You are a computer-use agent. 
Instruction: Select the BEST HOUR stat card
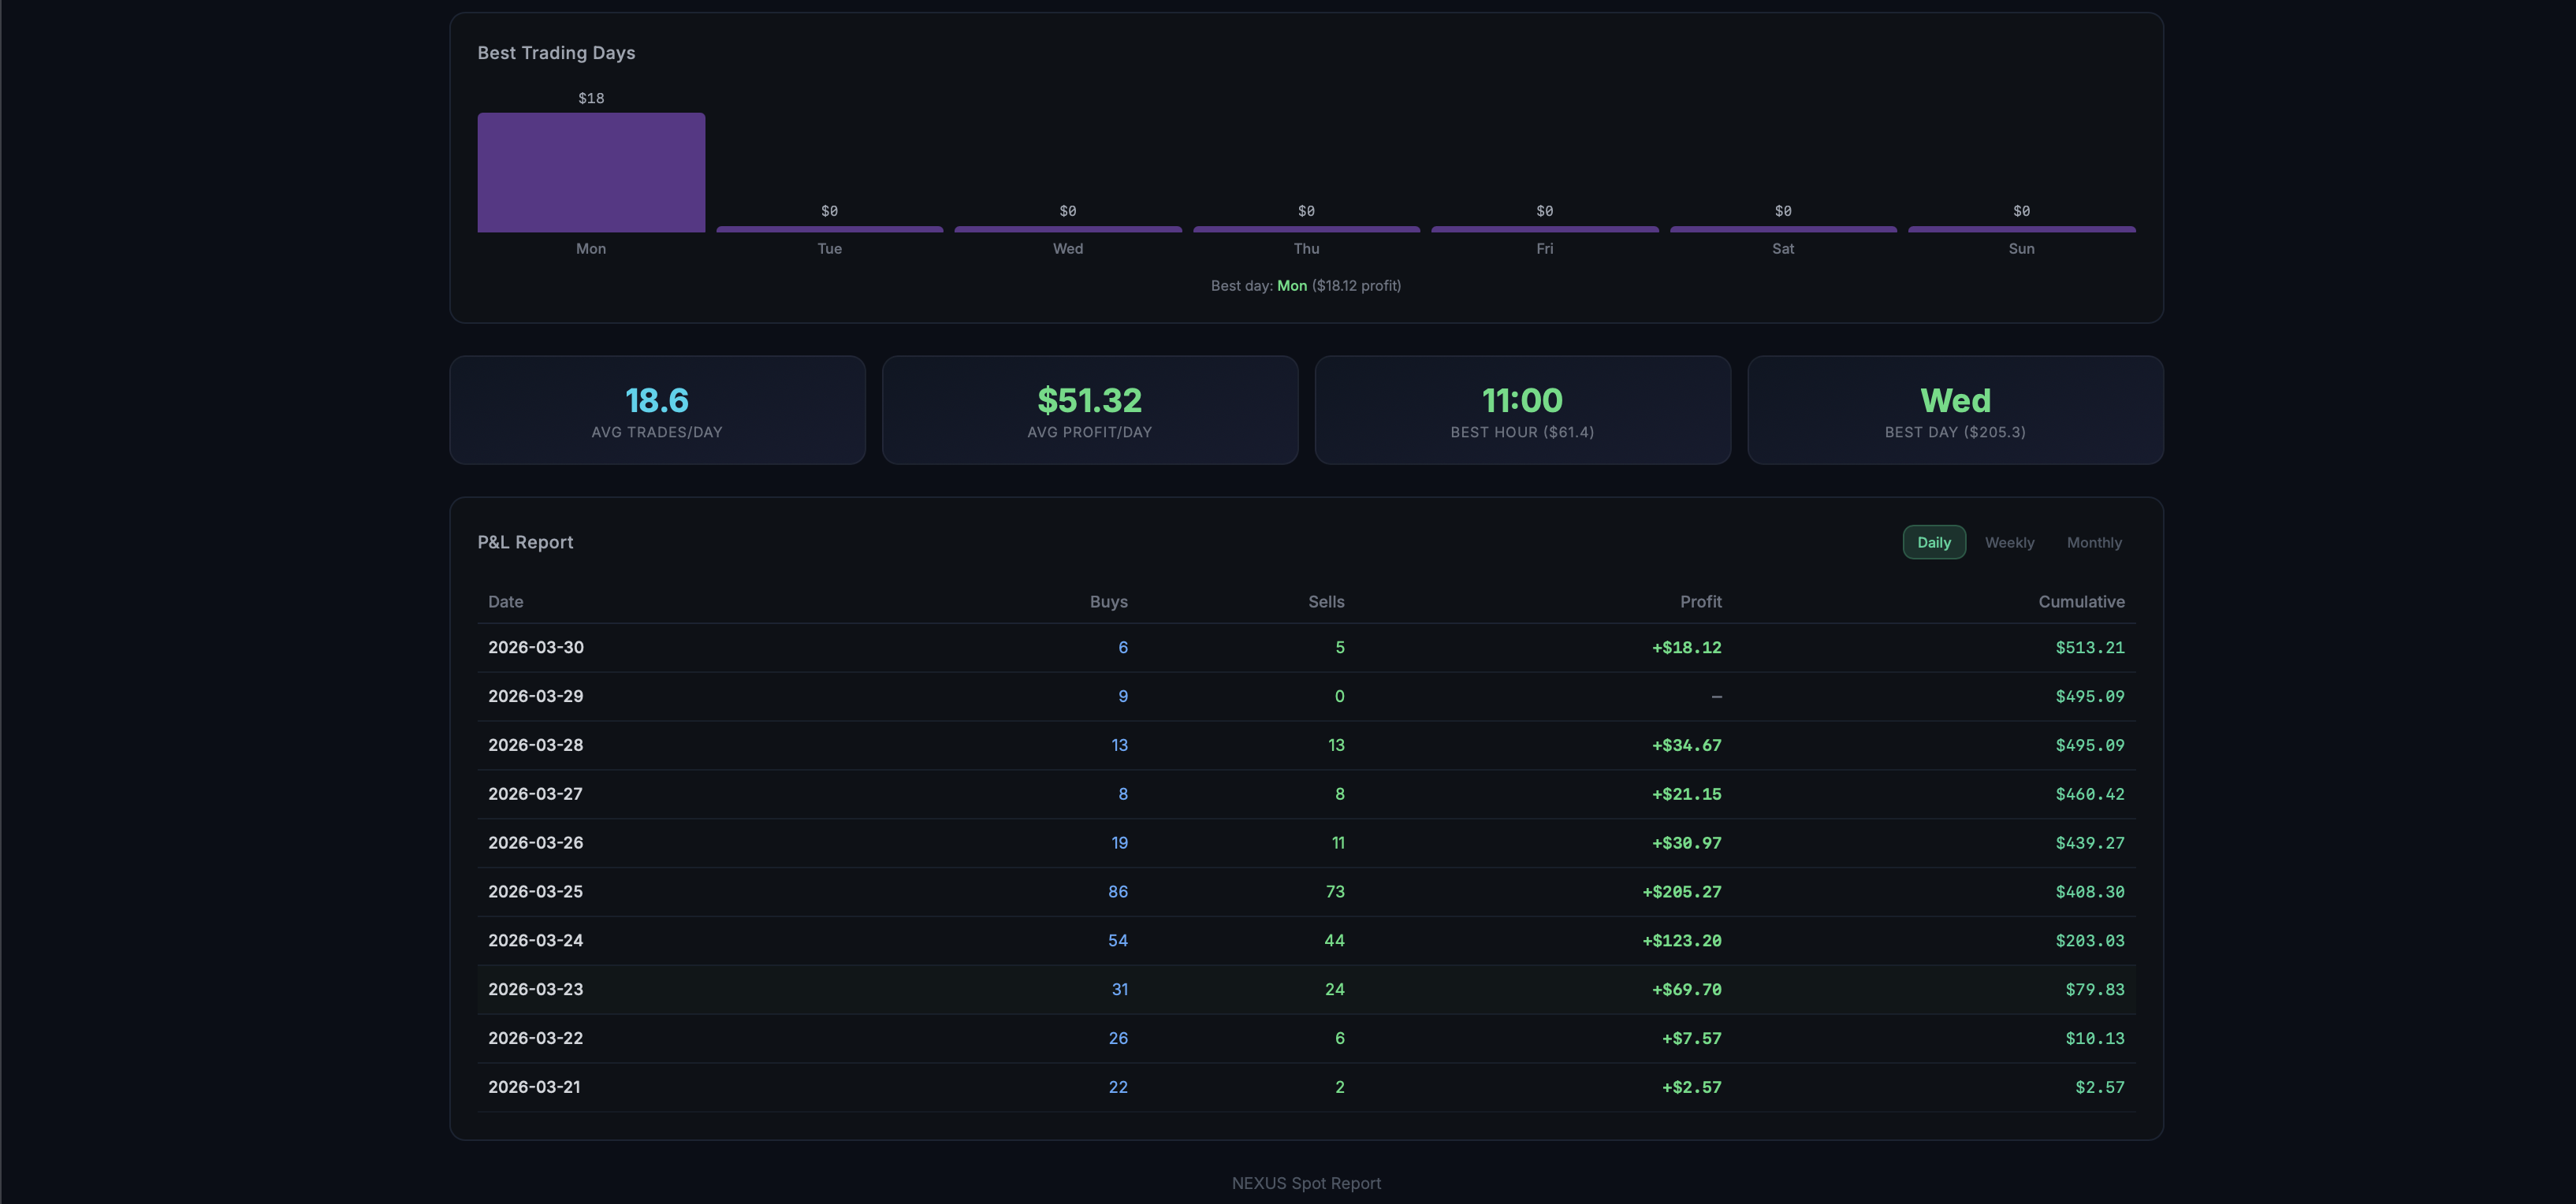coord(1522,410)
